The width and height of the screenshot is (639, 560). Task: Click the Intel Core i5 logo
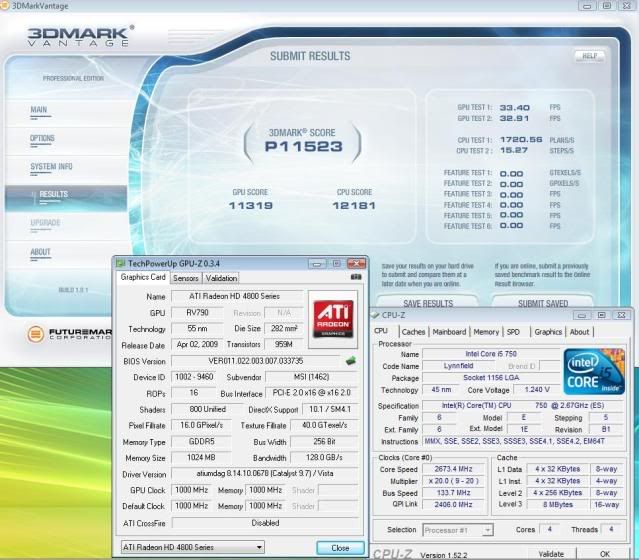click(x=594, y=370)
